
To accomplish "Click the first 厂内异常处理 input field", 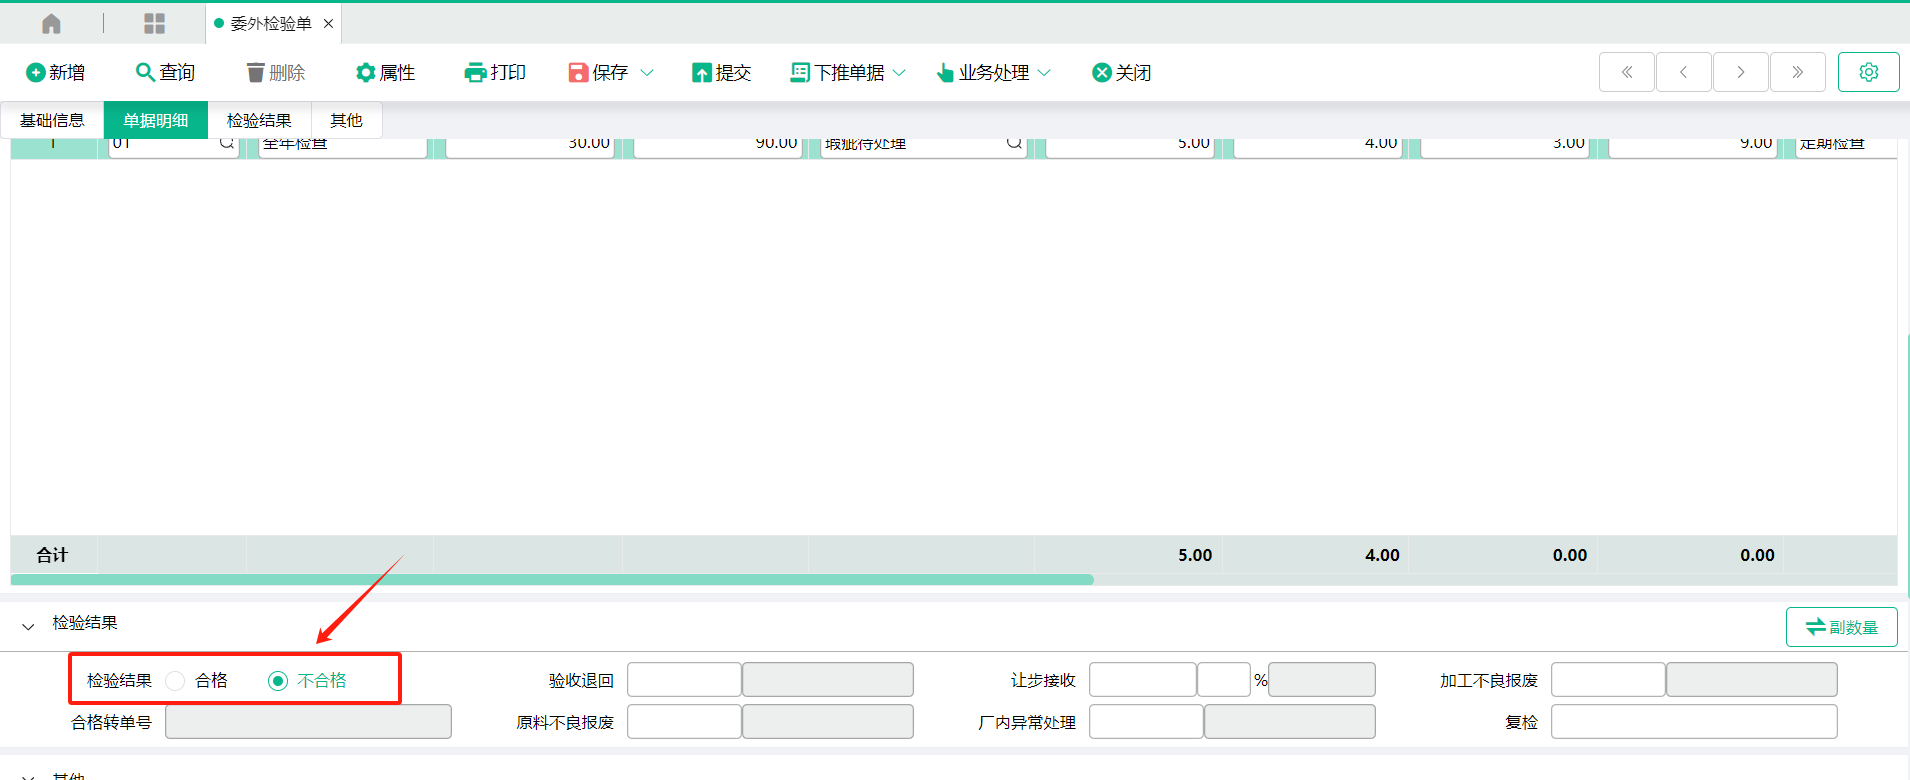I will click(1146, 722).
